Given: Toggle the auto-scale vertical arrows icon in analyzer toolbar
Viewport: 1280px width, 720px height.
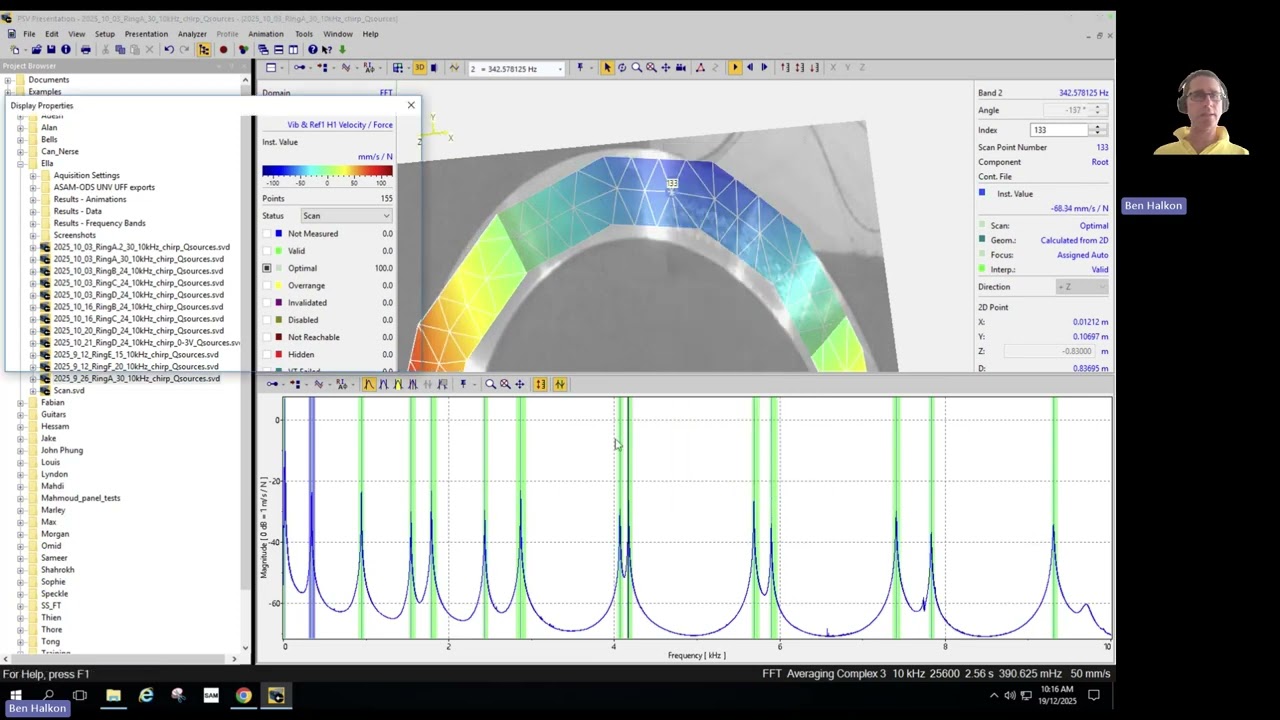Looking at the screenshot, I should [540, 384].
